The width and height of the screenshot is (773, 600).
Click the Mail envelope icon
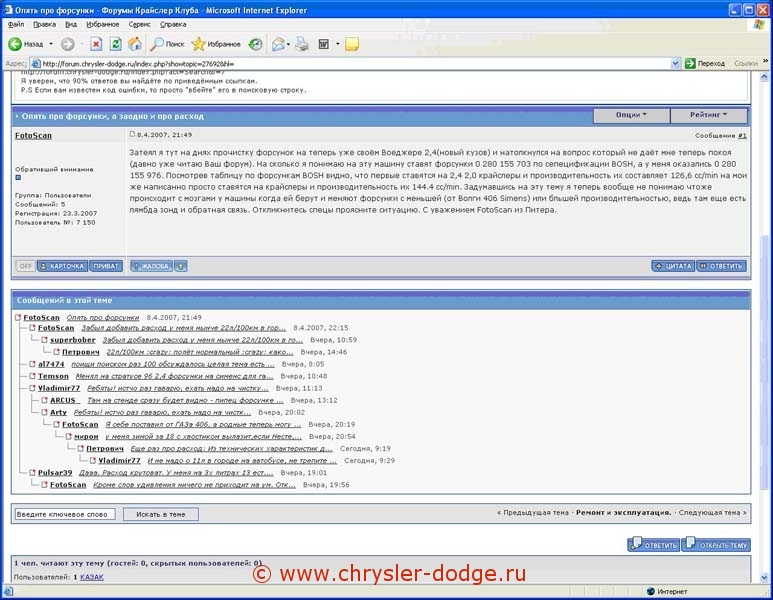(x=278, y=44)
